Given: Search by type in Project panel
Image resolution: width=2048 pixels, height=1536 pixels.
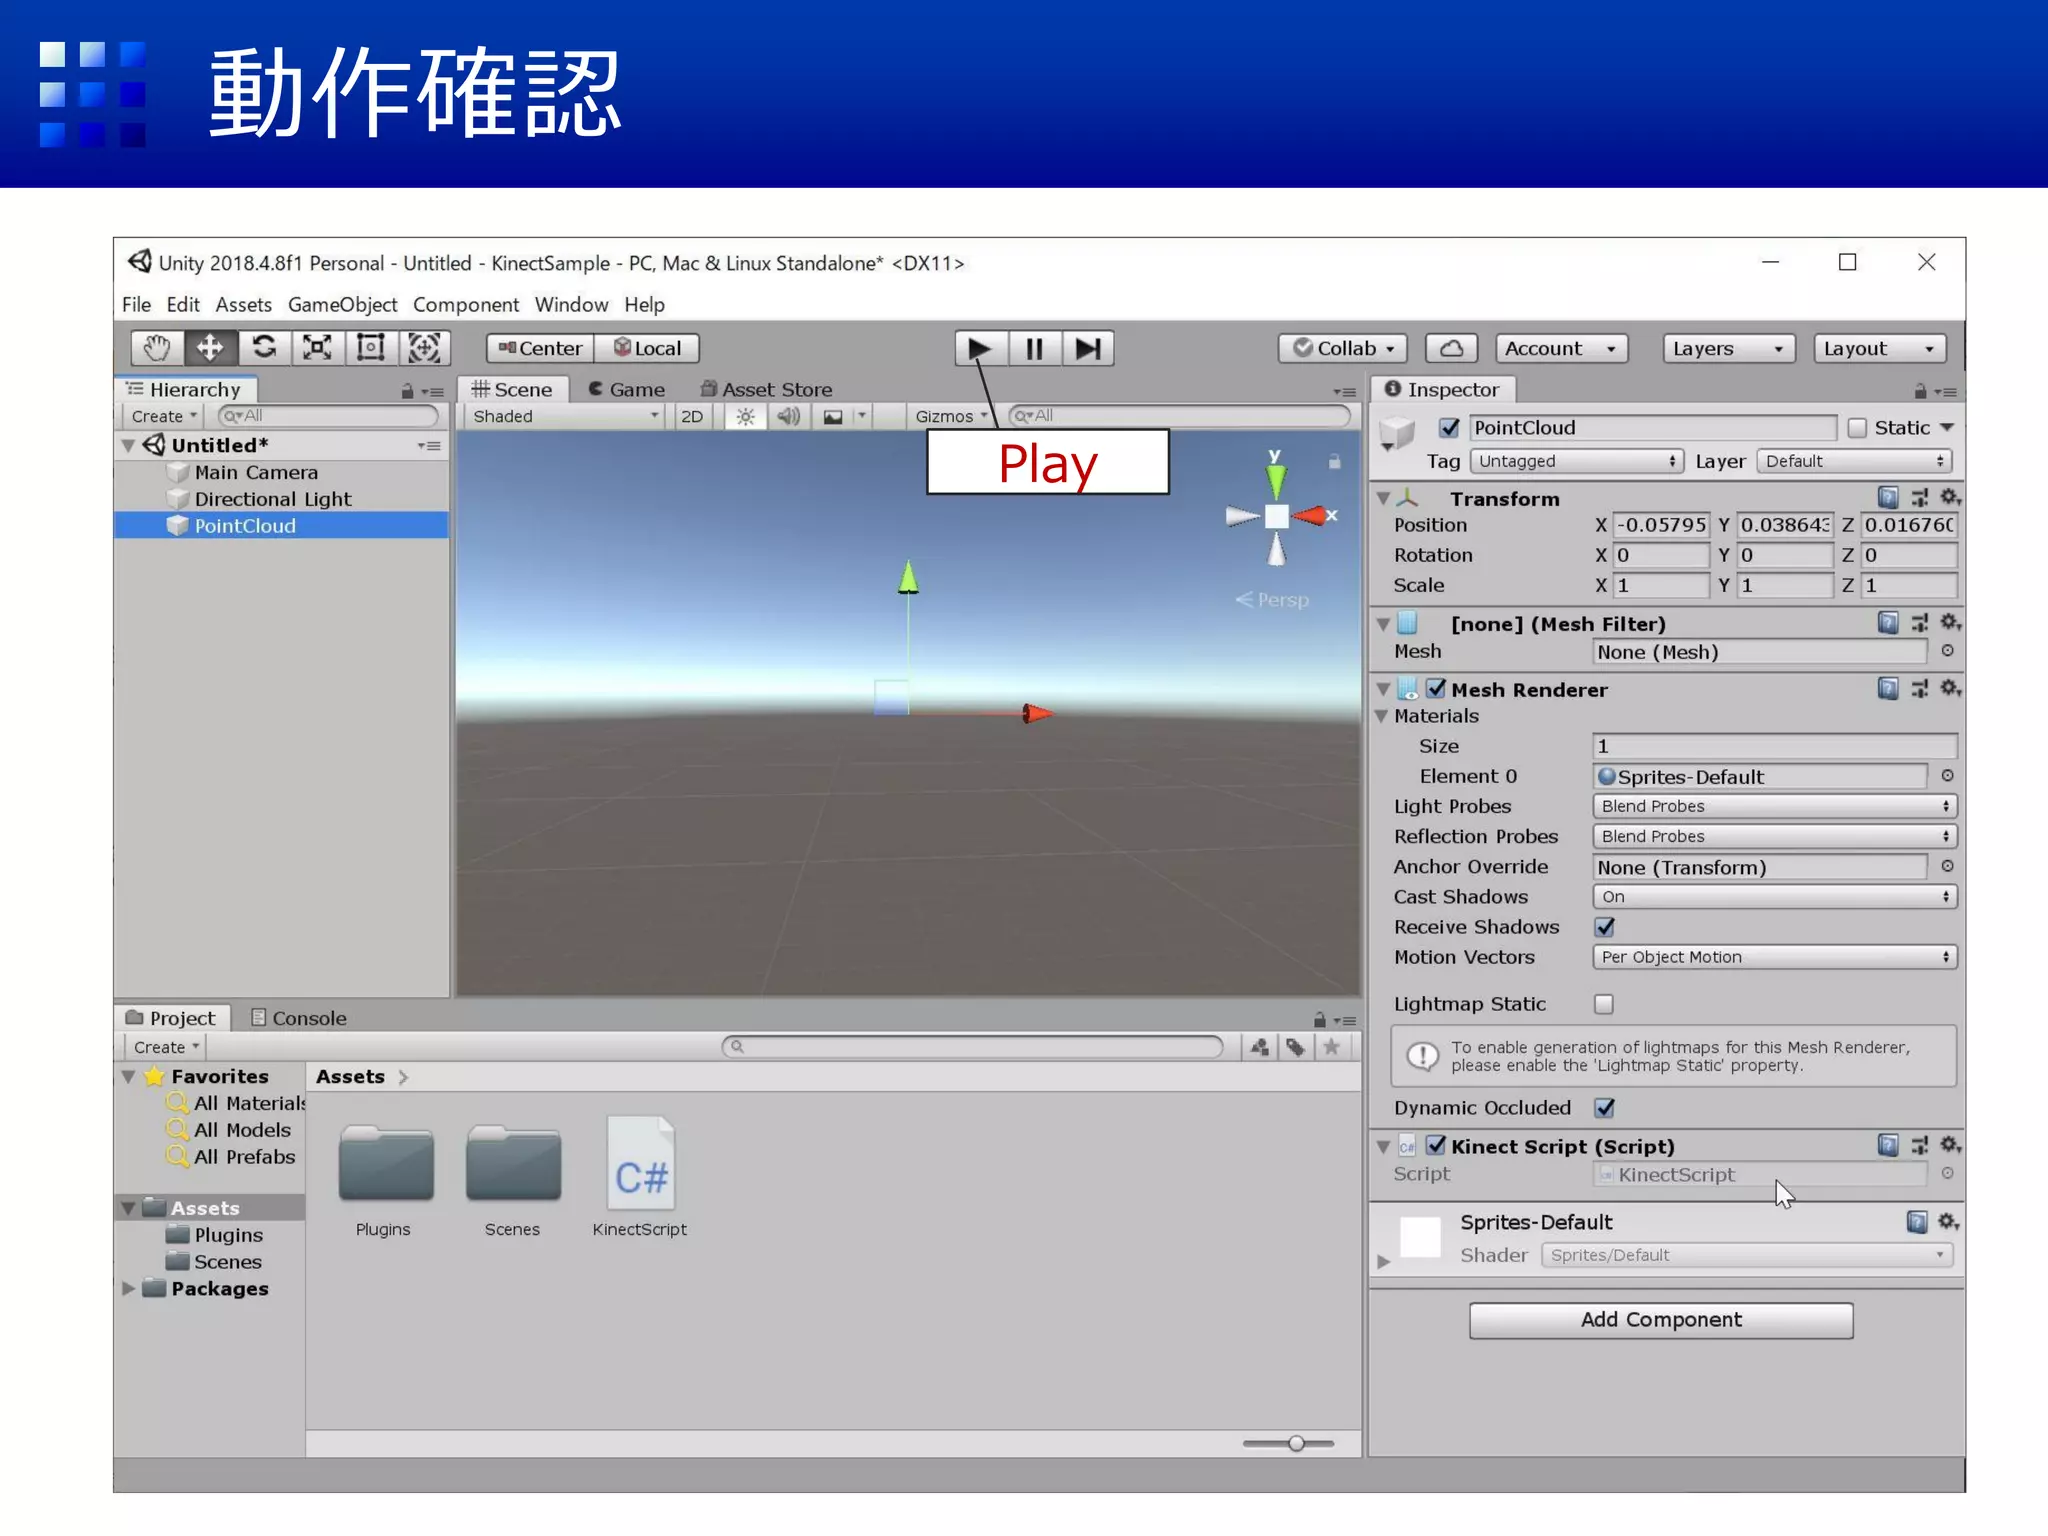Looking at the screenshot, I should (1260, 1047).
